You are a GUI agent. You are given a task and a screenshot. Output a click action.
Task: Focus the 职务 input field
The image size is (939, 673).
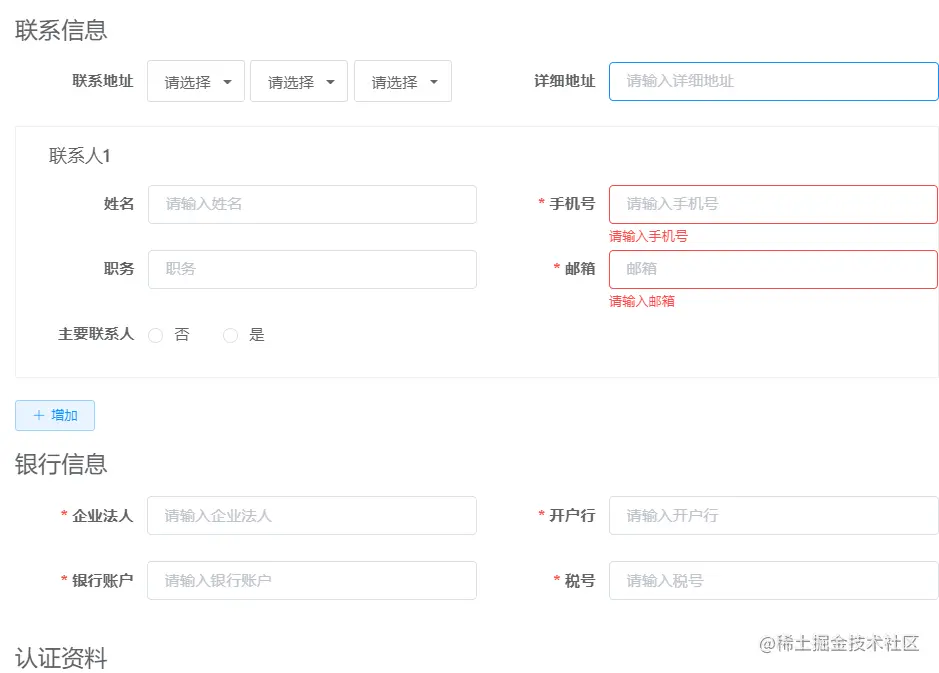coord(312,269)
